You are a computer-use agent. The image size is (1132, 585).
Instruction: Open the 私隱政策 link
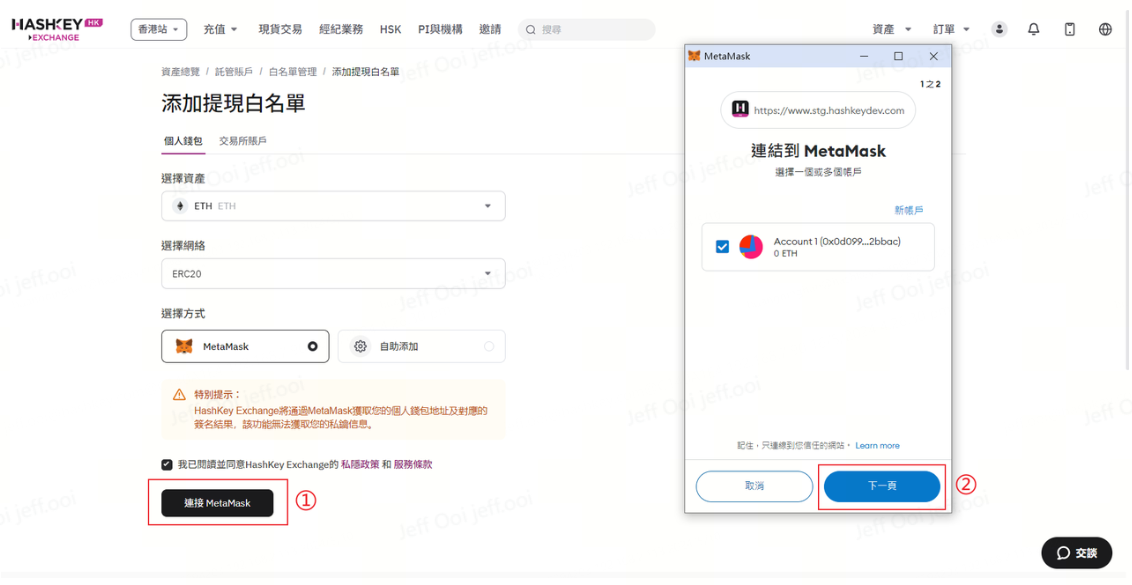[x=360, y=464]
